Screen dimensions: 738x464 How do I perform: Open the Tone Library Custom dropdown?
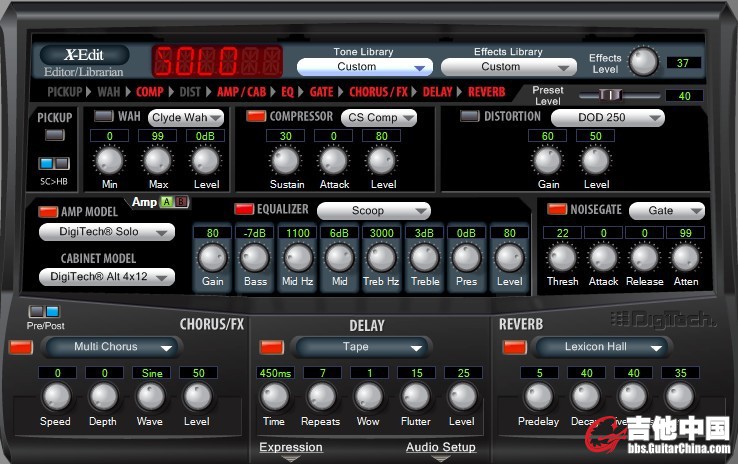pos(365,67)
